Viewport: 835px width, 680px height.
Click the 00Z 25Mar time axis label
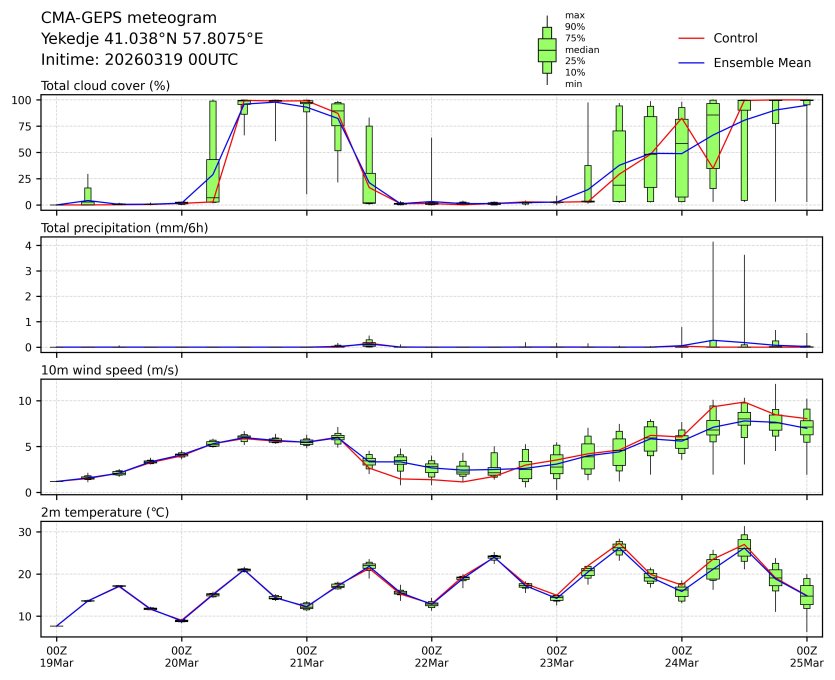click(806, 656)
